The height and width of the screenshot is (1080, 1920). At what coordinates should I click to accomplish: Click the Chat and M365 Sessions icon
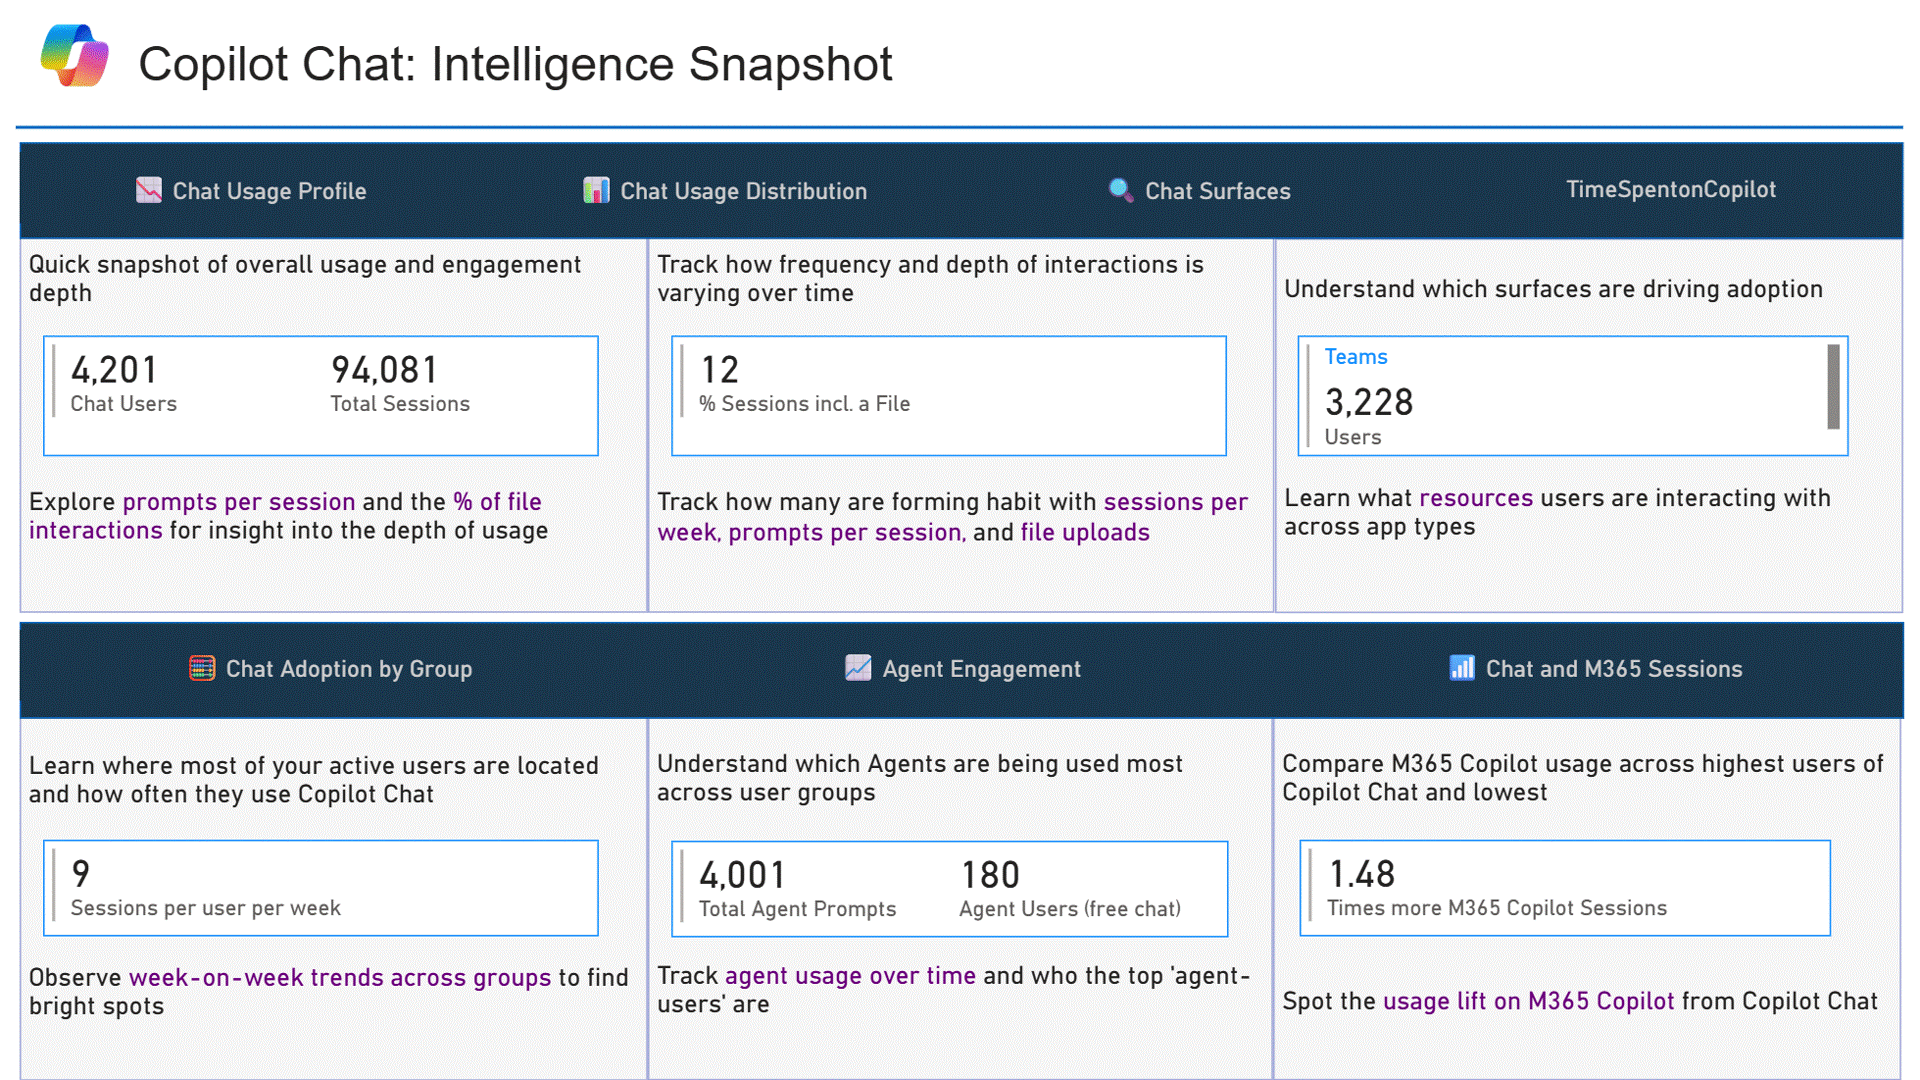coord(1461,668)
